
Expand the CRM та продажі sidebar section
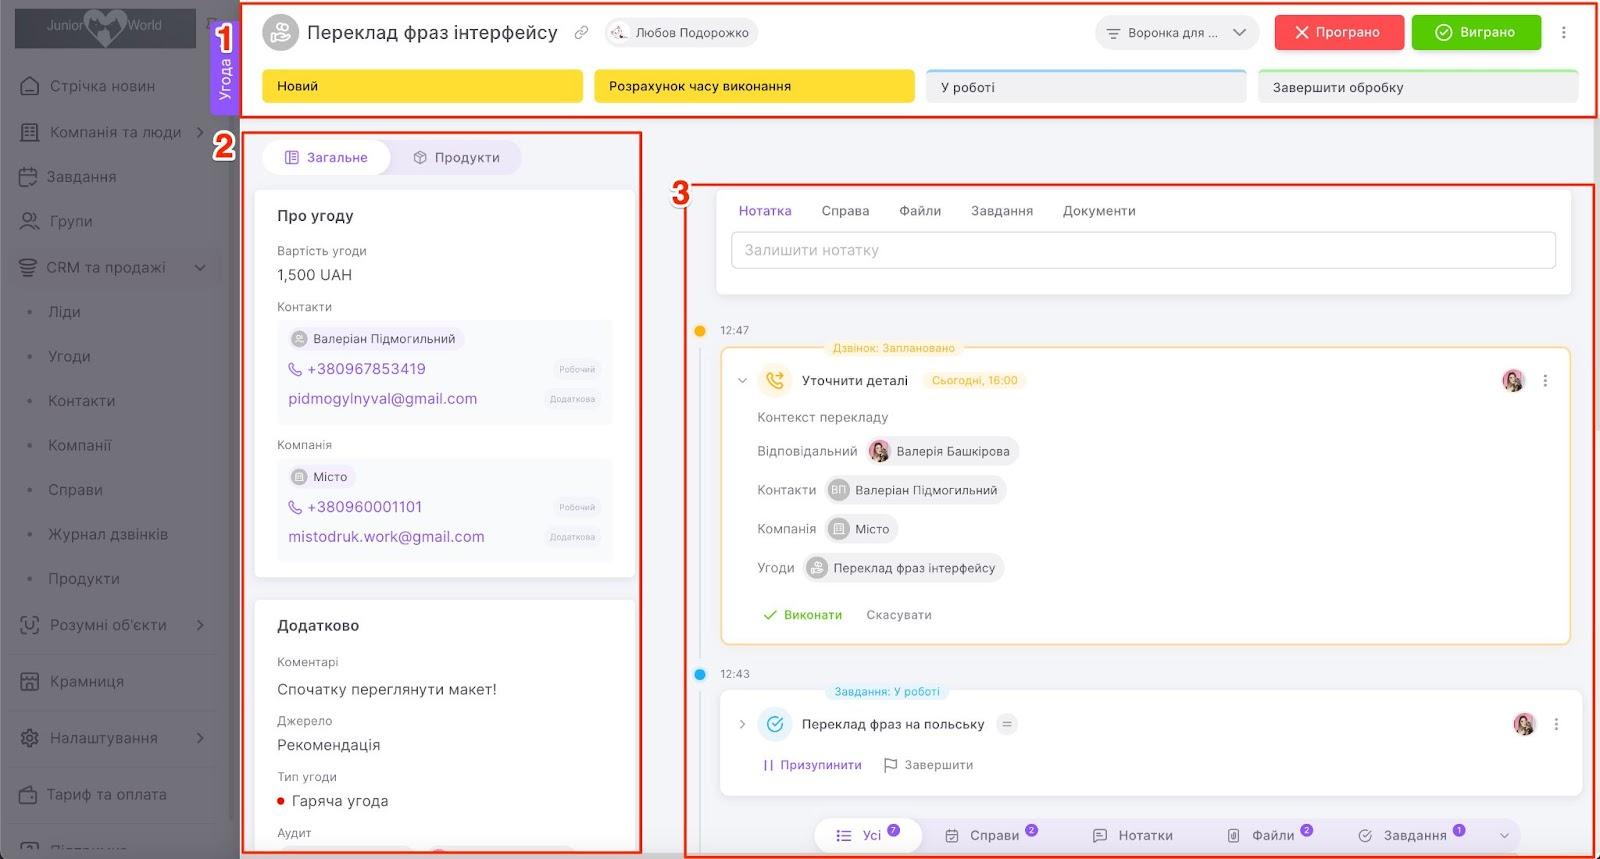[200, 267]
